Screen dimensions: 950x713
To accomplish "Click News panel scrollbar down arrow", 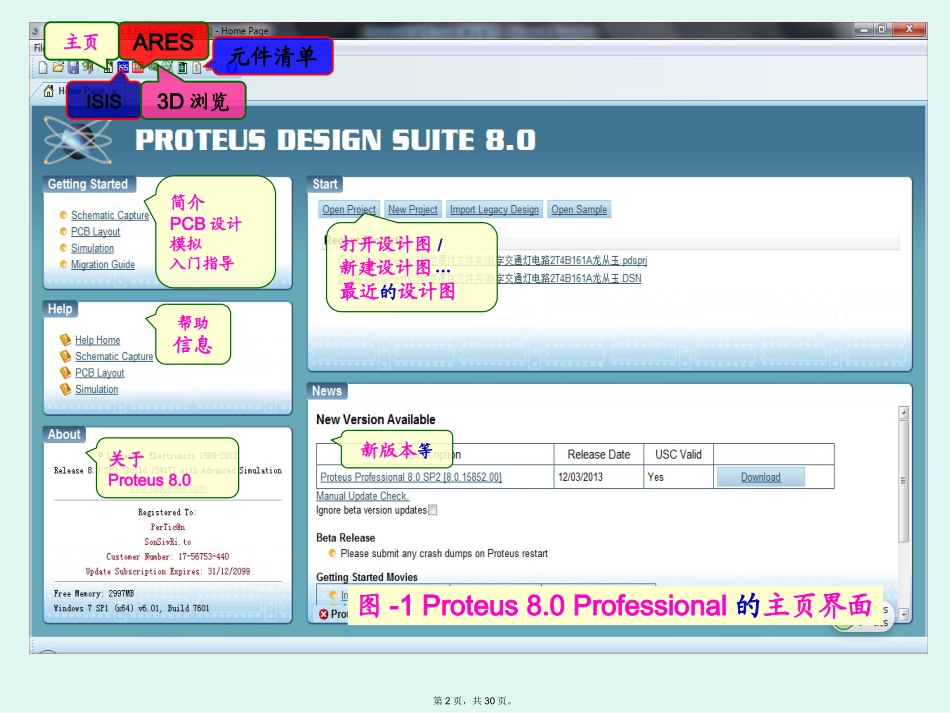I will coord(903,614).
